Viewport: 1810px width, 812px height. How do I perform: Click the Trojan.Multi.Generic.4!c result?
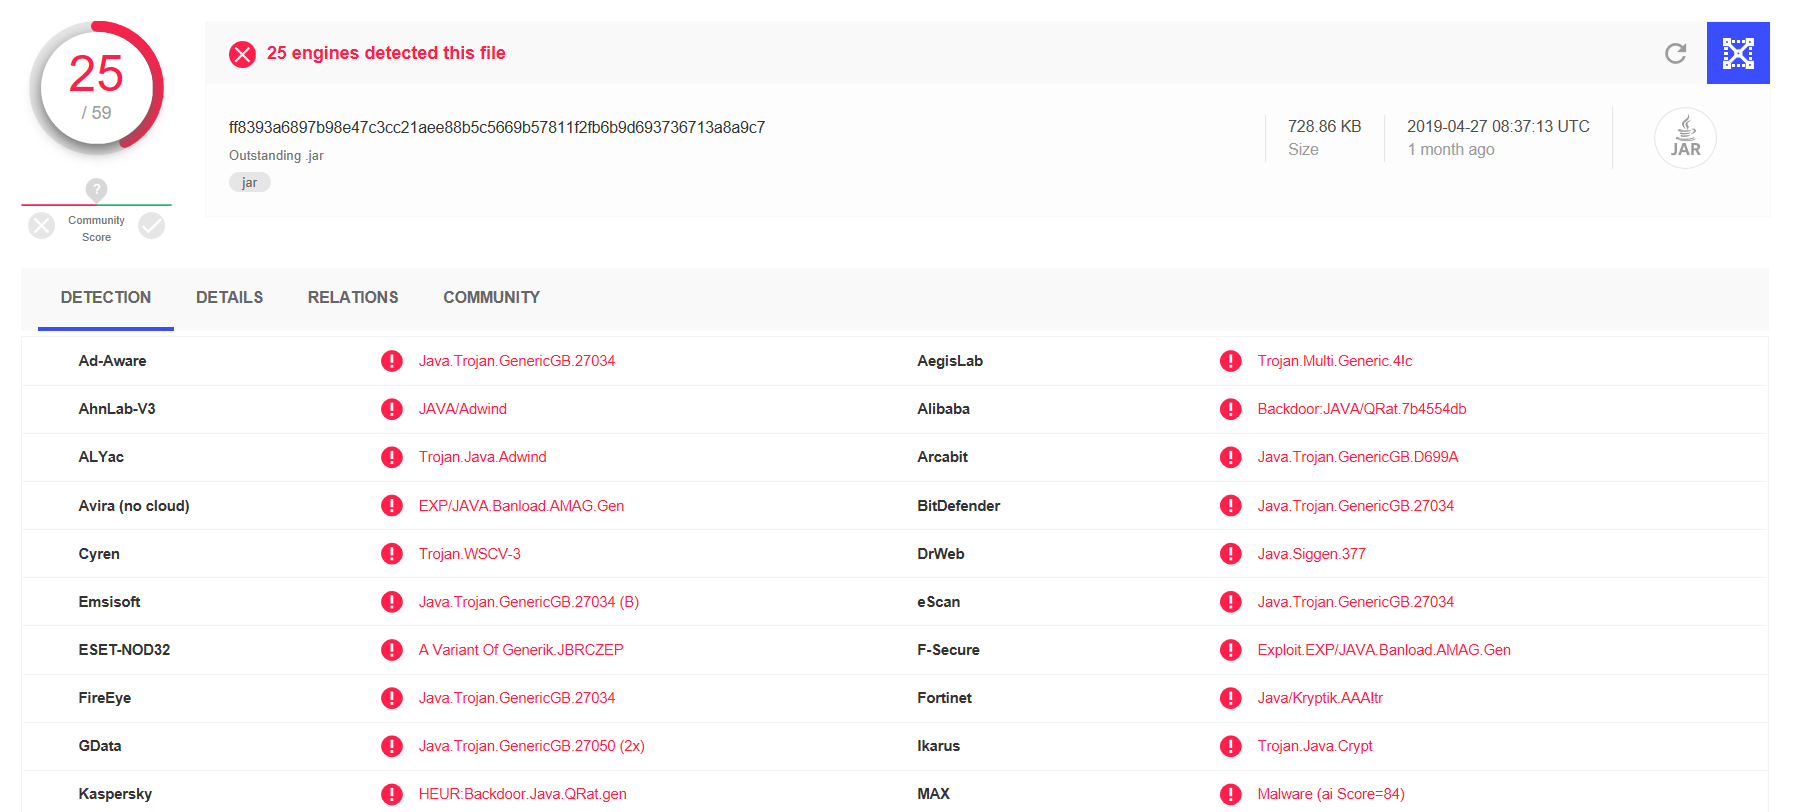point(1335,361)
